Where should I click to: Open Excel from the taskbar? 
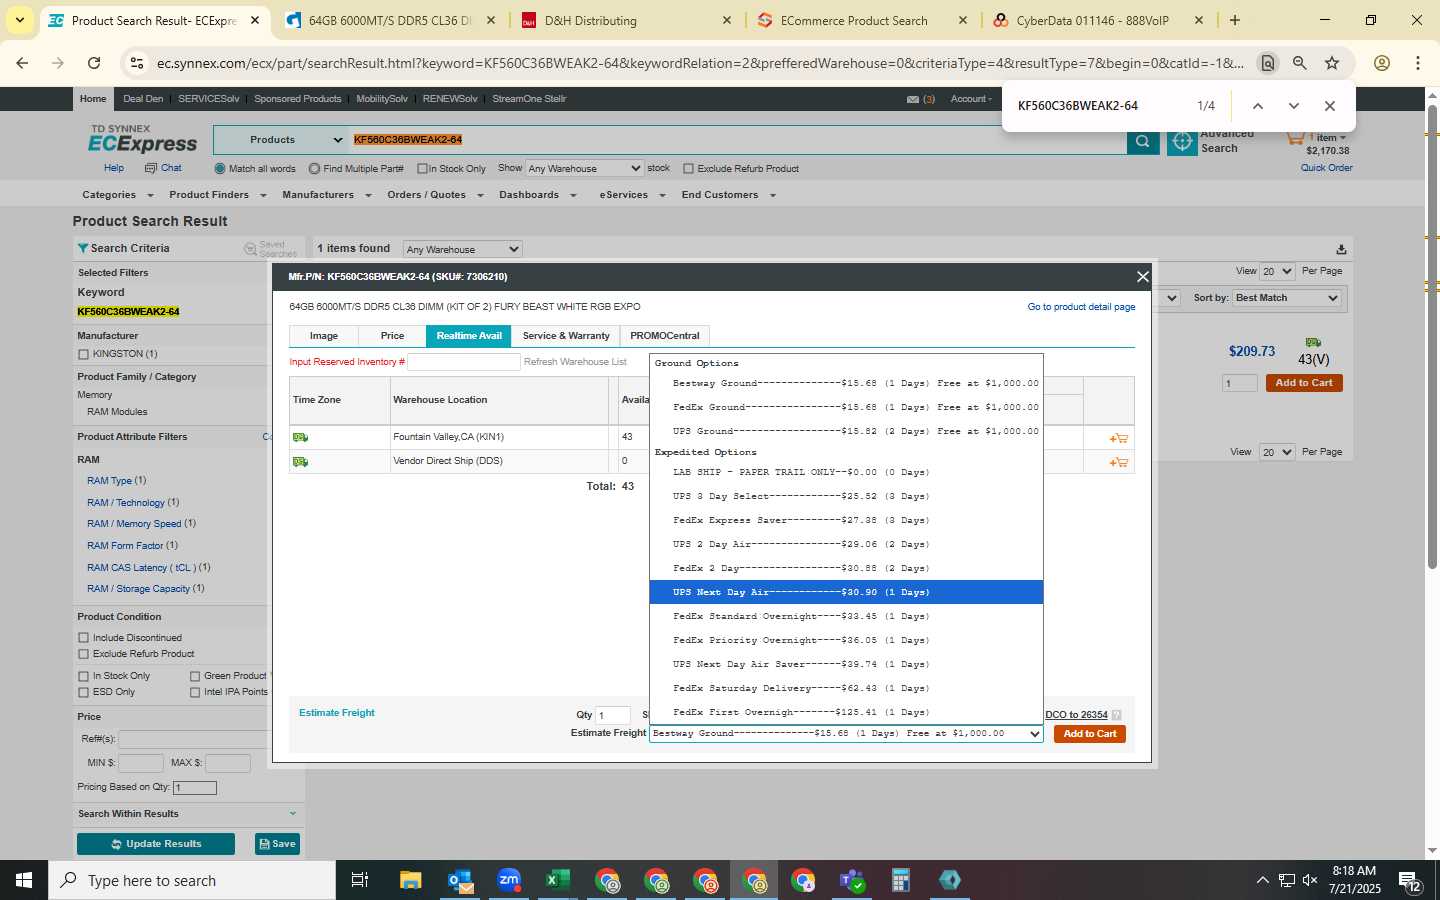tap(558, 880)
